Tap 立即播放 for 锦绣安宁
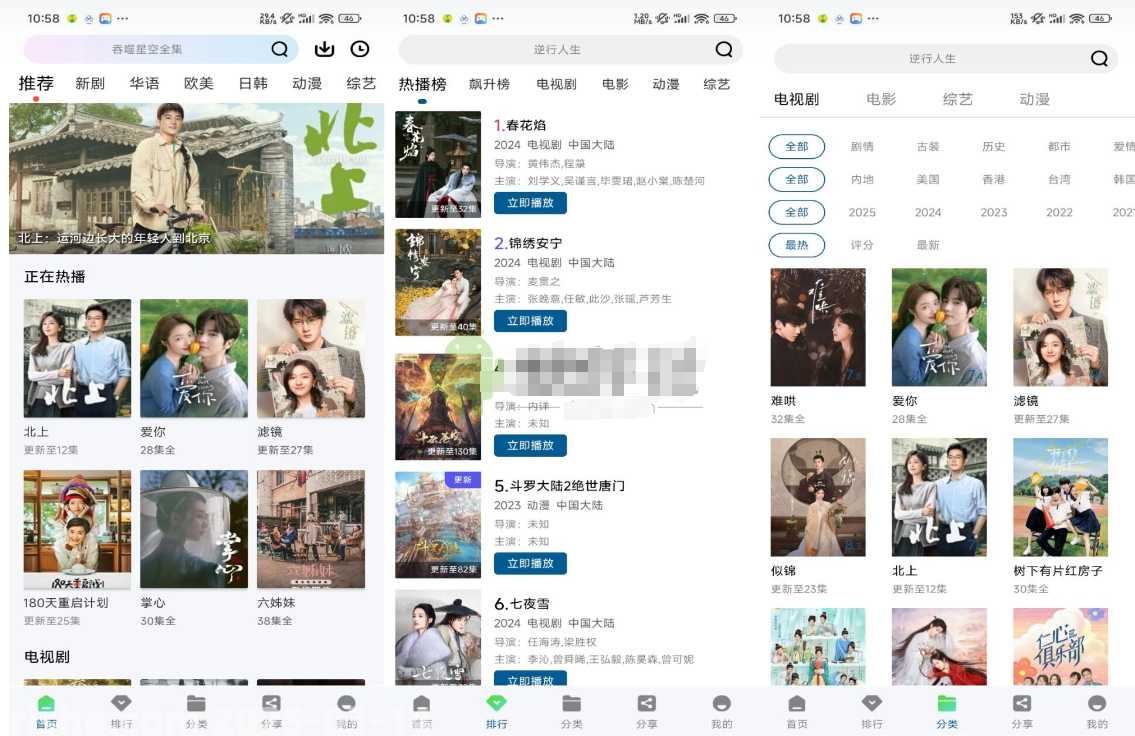1135x736 pixels. click(530, 321)
